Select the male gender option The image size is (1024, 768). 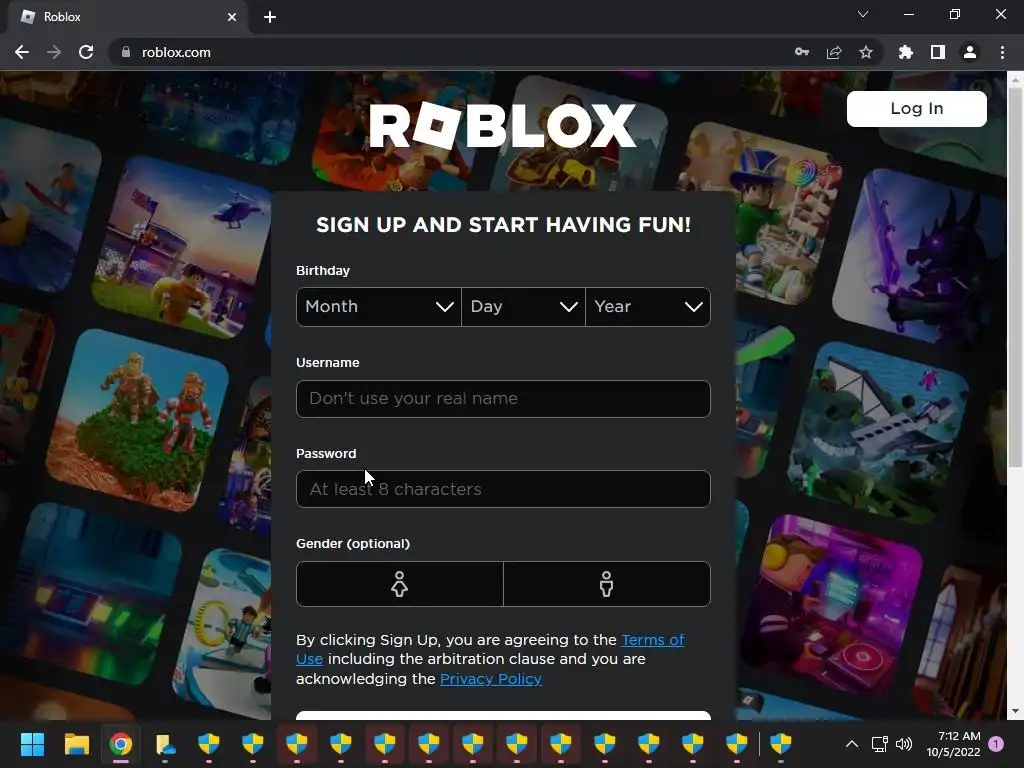607,584
